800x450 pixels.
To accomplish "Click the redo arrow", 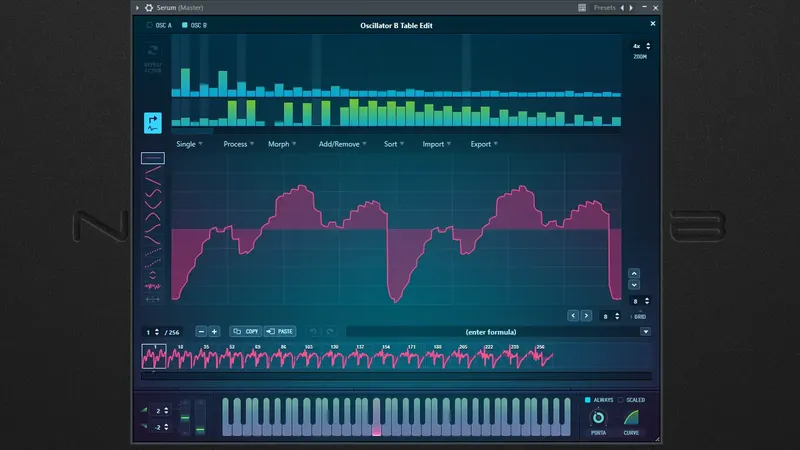I will (330, 332).
